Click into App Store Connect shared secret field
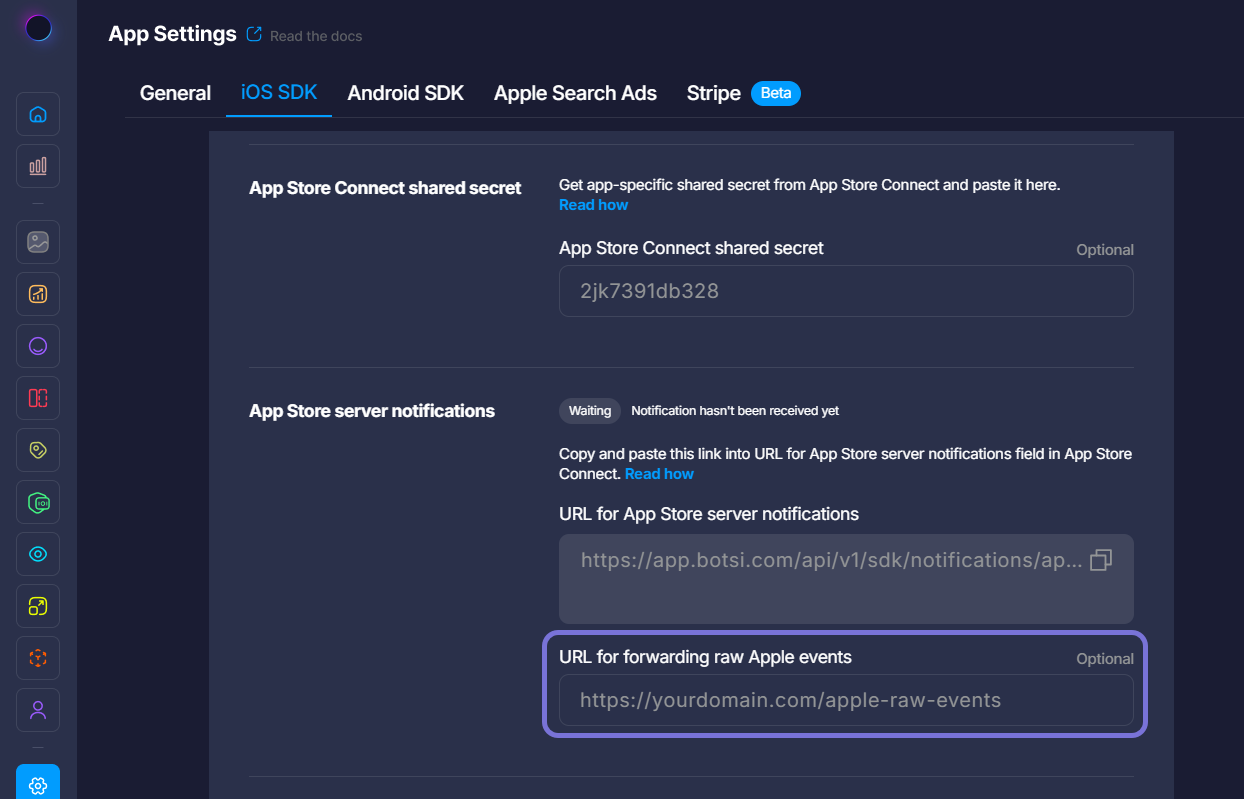Screen dimensions: 1244x799 coord(845,291)
